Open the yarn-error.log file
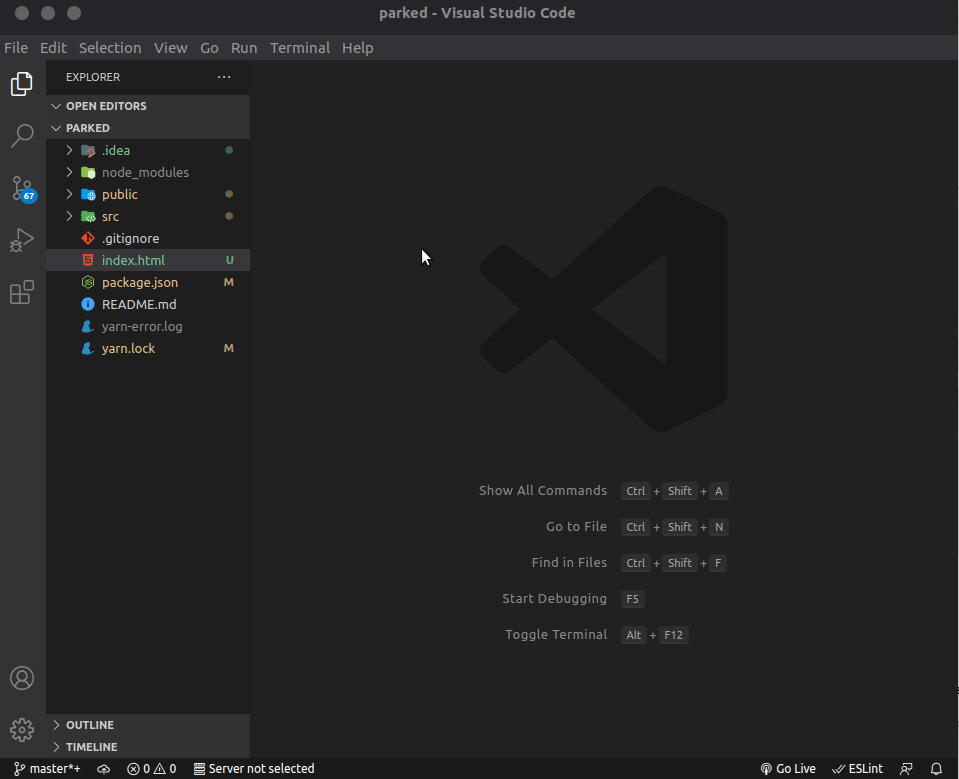The image size is (959, 779). [x=148, y=327]
